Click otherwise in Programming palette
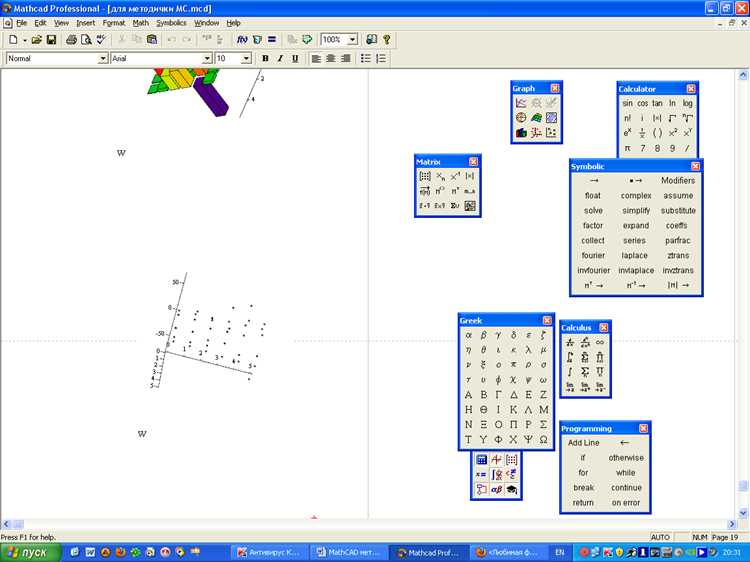 [x=626, y=458]
